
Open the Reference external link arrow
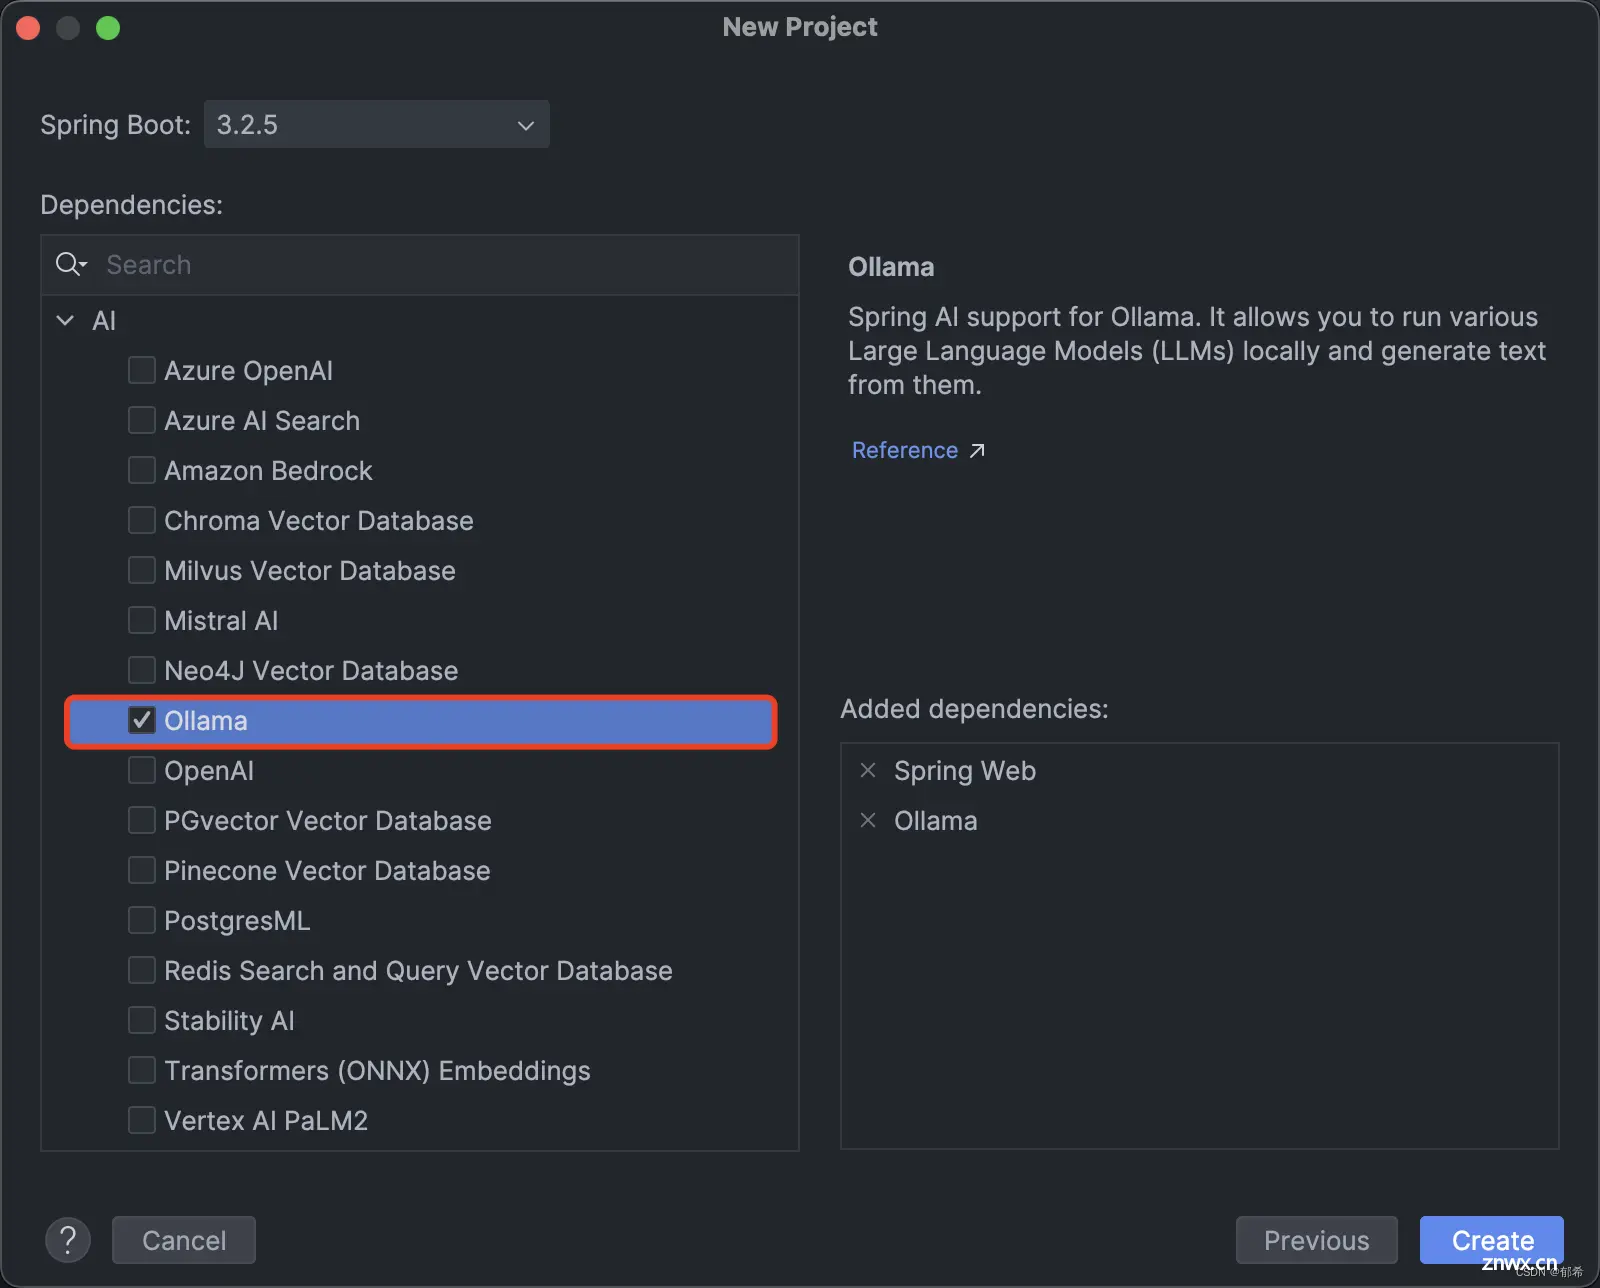pos(977,450)
